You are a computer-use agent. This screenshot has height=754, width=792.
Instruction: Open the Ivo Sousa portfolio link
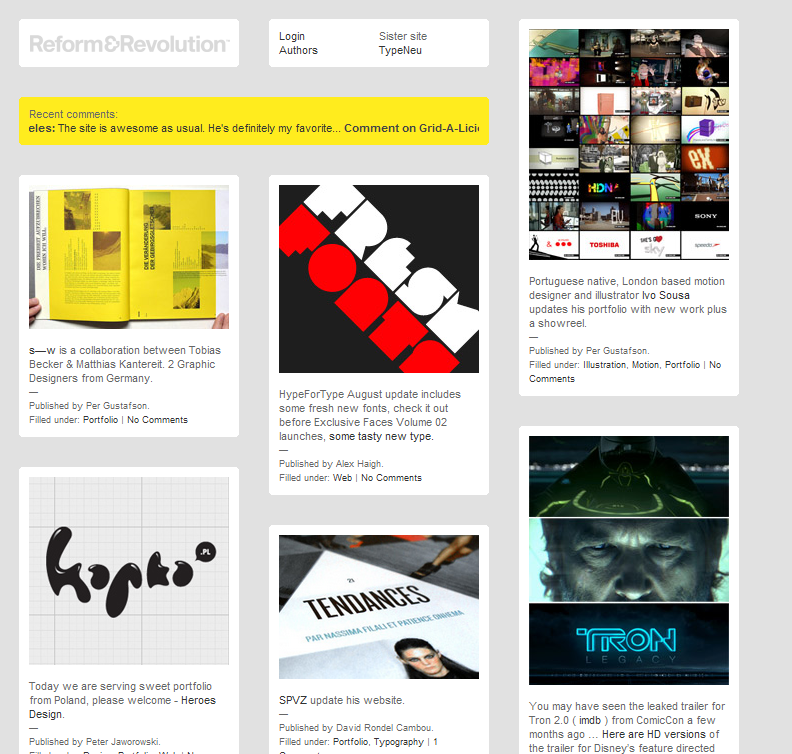(666, 295)
